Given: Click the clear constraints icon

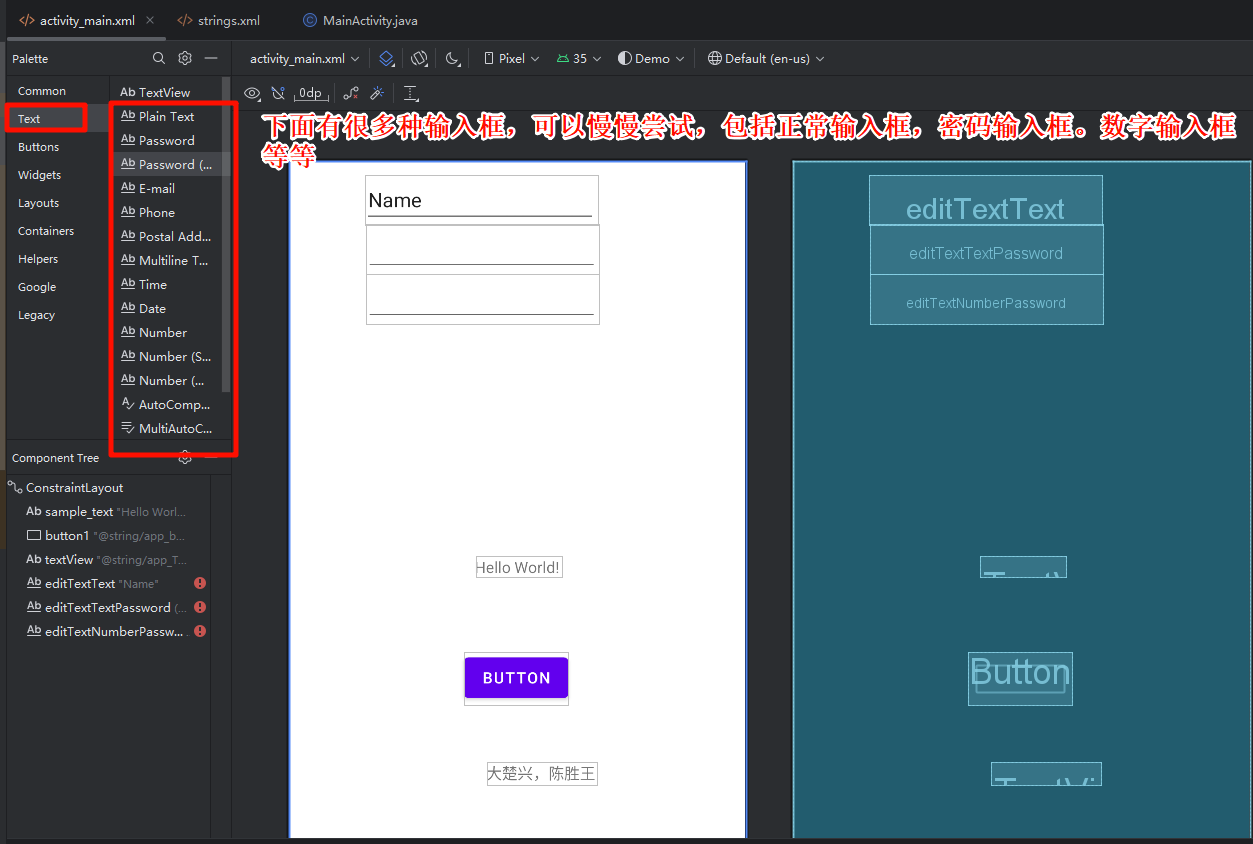Looking at the screenshot, I should tap(351, 93).
